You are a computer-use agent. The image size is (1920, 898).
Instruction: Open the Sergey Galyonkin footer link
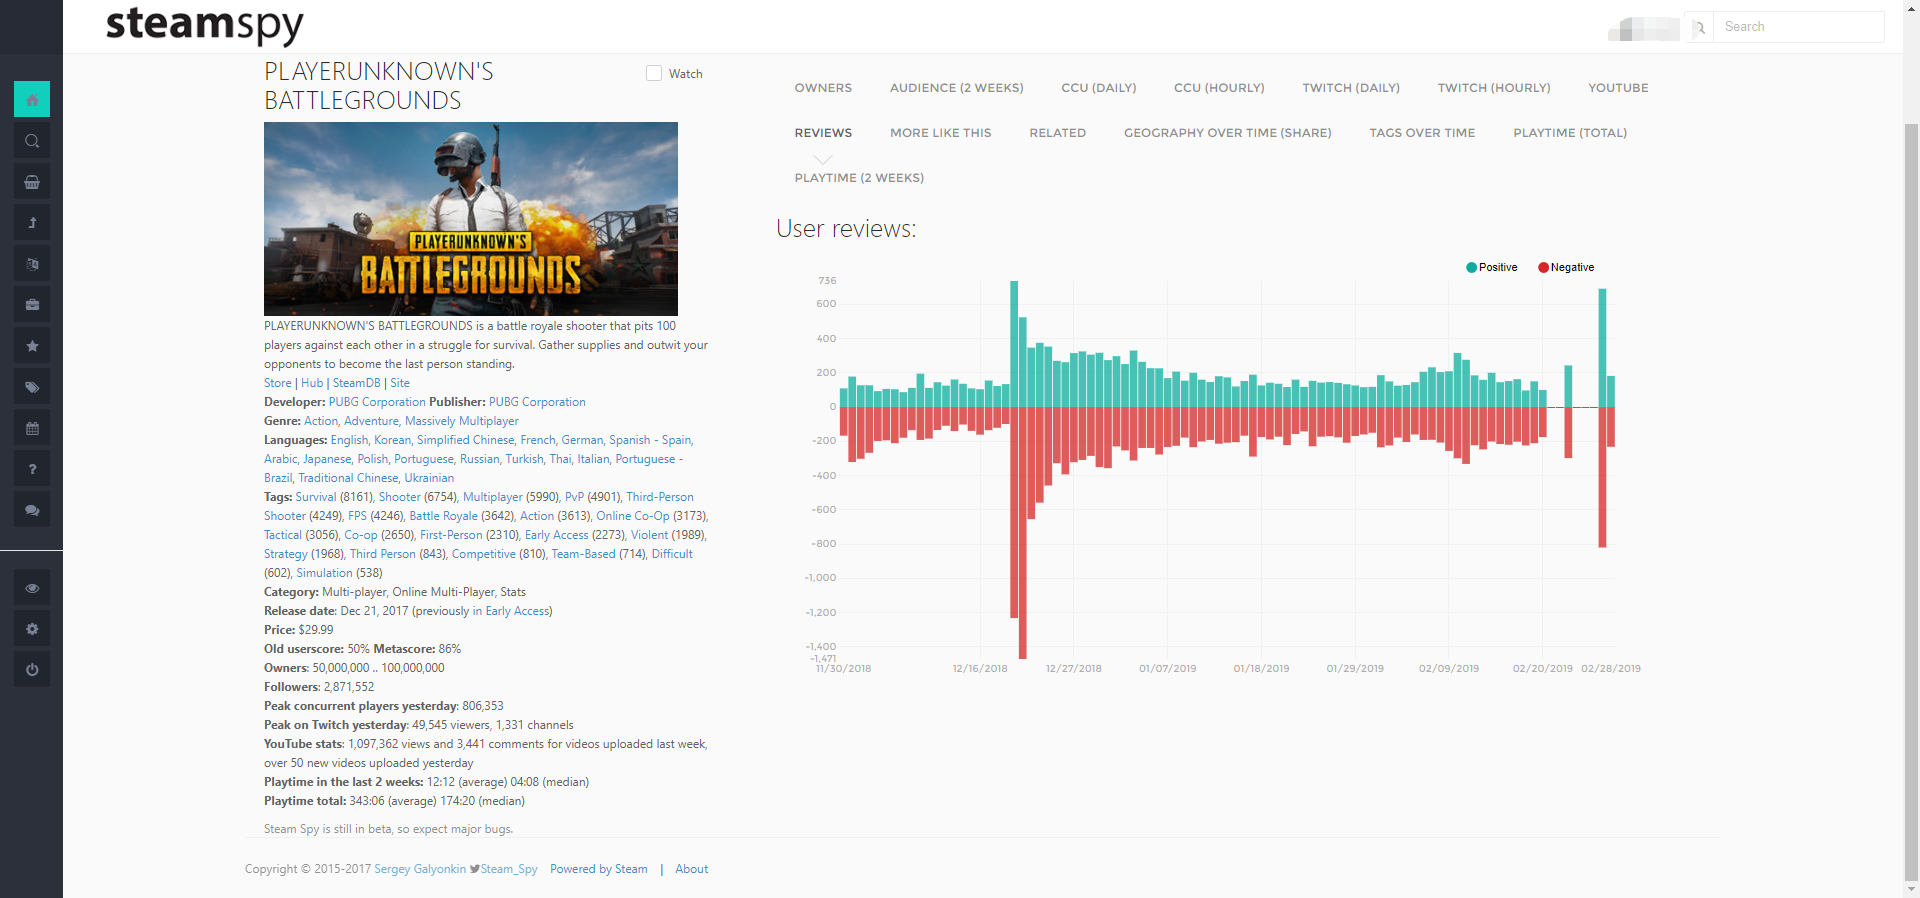pyautogui.click(x=420, y=869)
